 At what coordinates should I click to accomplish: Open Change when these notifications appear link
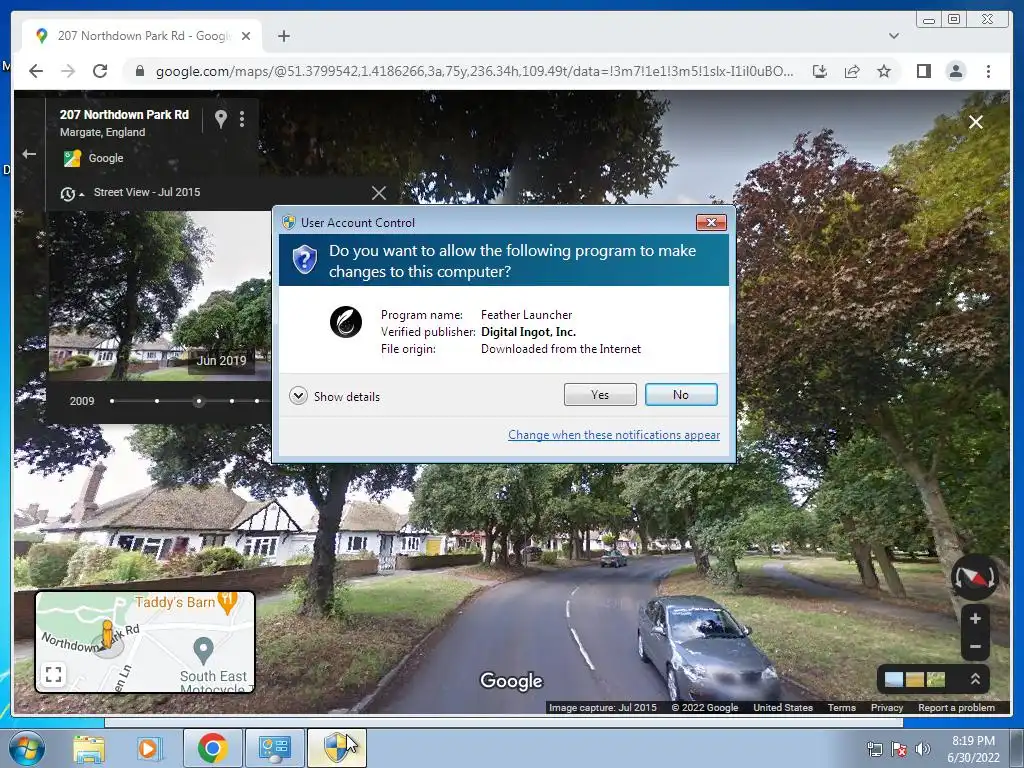tap(614, 435)
